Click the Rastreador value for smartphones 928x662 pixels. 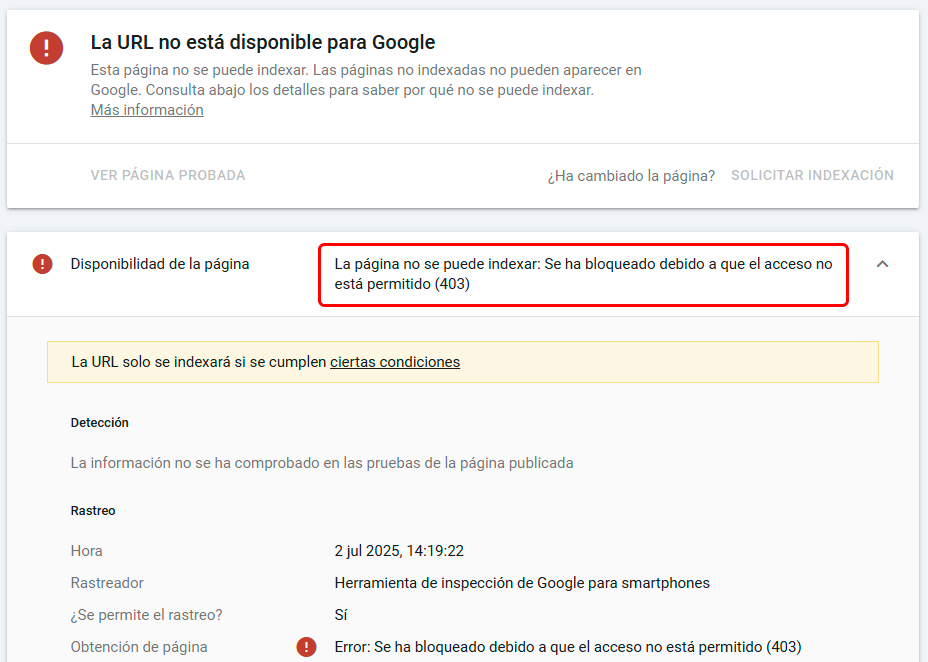click(x=522, y=583)
